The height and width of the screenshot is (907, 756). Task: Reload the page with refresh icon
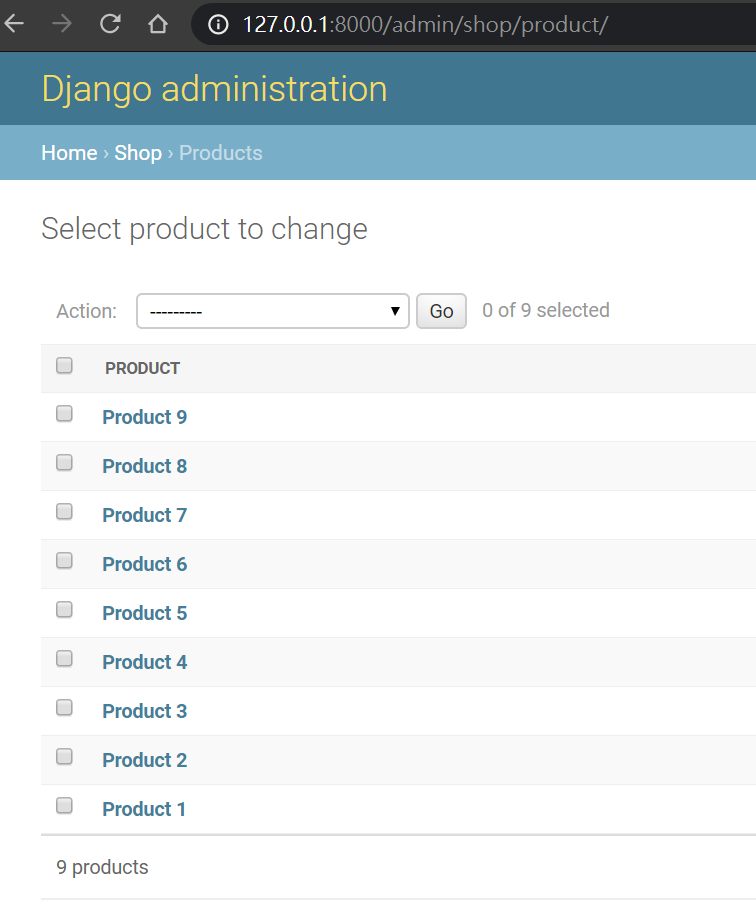tap(110, 24)
